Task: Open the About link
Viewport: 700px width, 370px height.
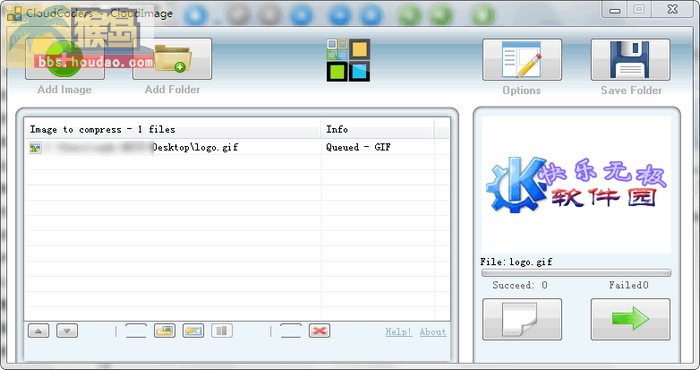Action: pyautogui.click(x=433, y=332)
